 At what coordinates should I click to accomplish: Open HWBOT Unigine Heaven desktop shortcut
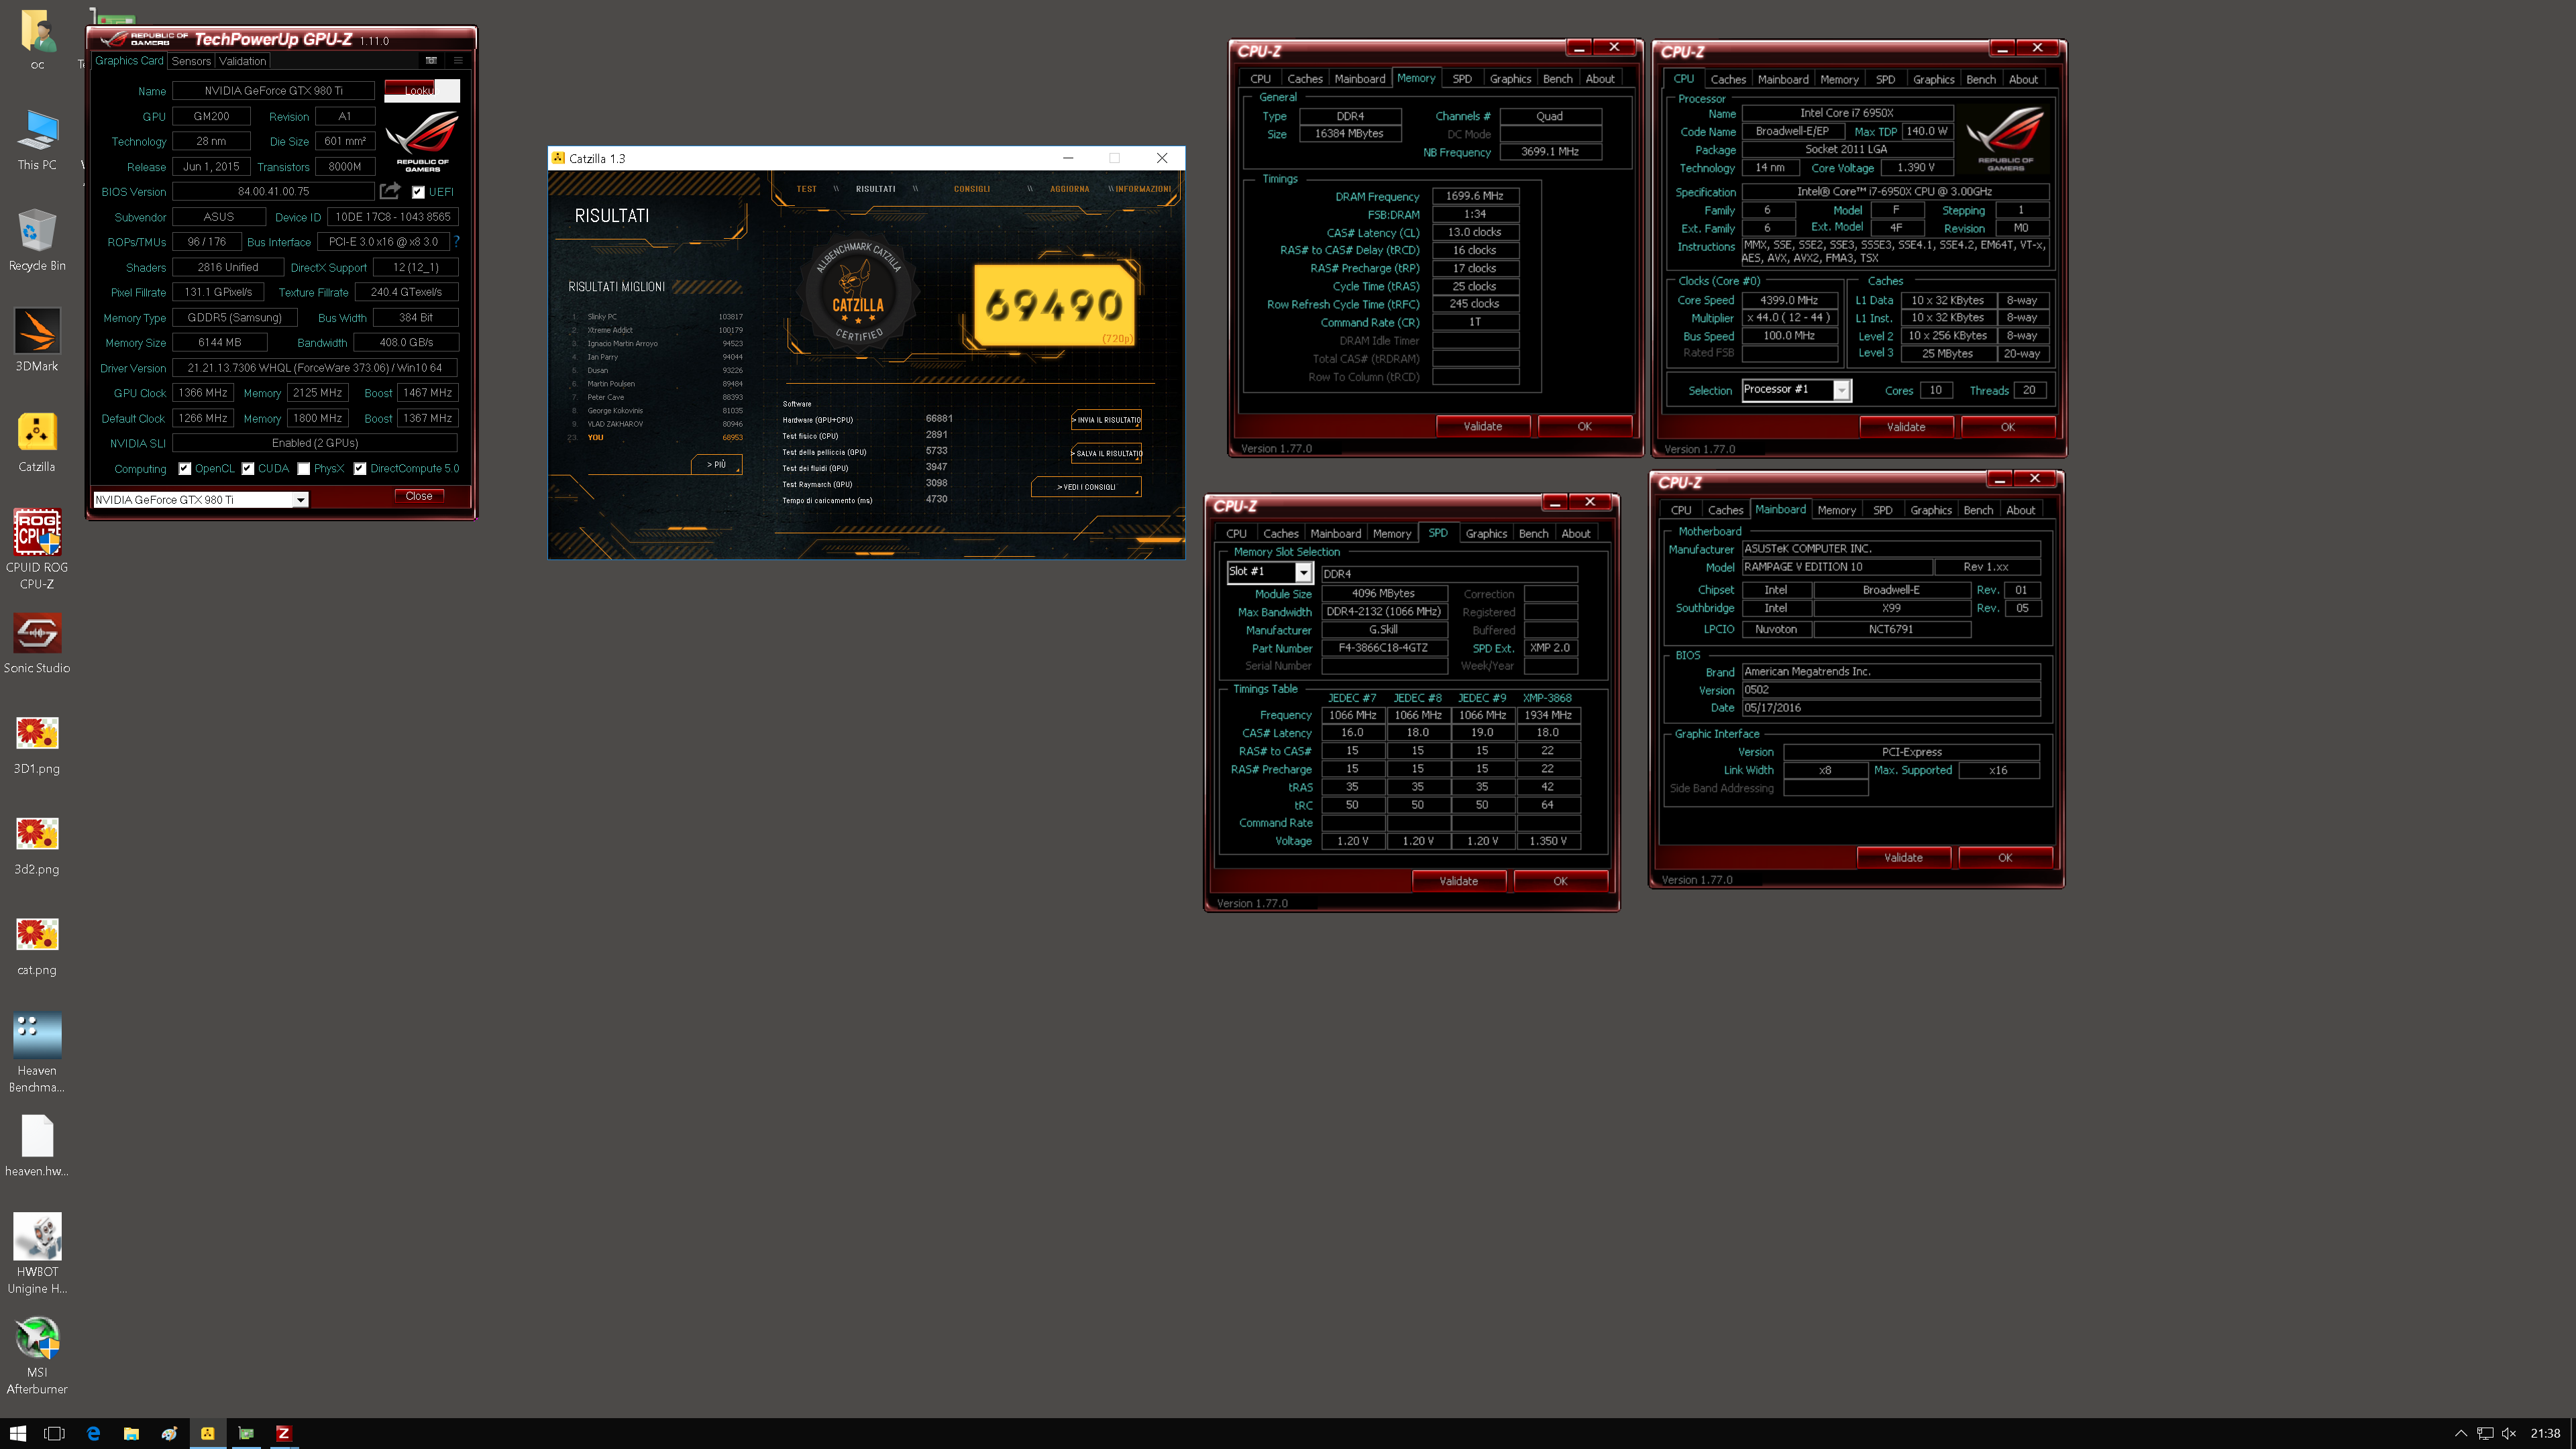(x=37, y=1254)
